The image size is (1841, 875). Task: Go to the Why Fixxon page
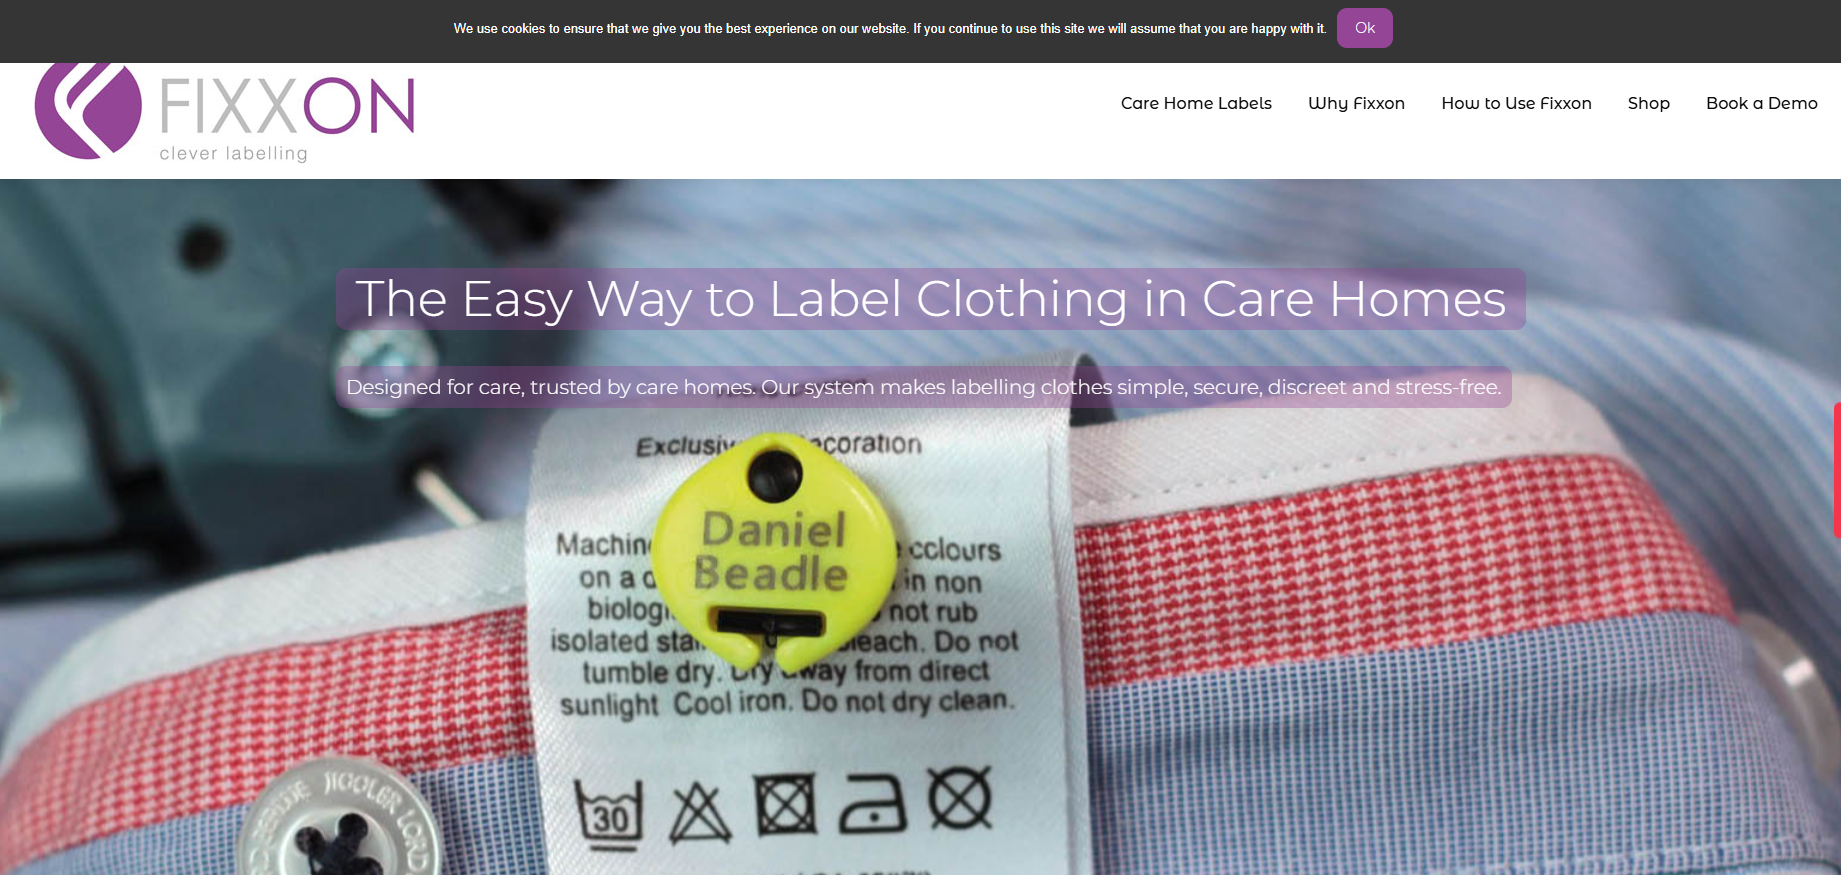pyautogui.click(x=1356, y=103)
